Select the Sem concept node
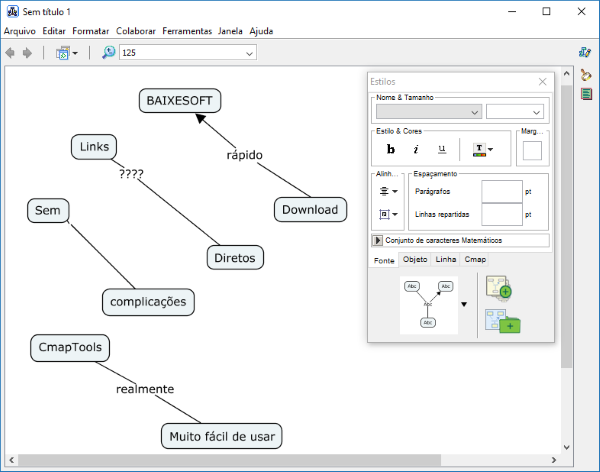This screenshot has height=472, width=600. tap(48, 211)
